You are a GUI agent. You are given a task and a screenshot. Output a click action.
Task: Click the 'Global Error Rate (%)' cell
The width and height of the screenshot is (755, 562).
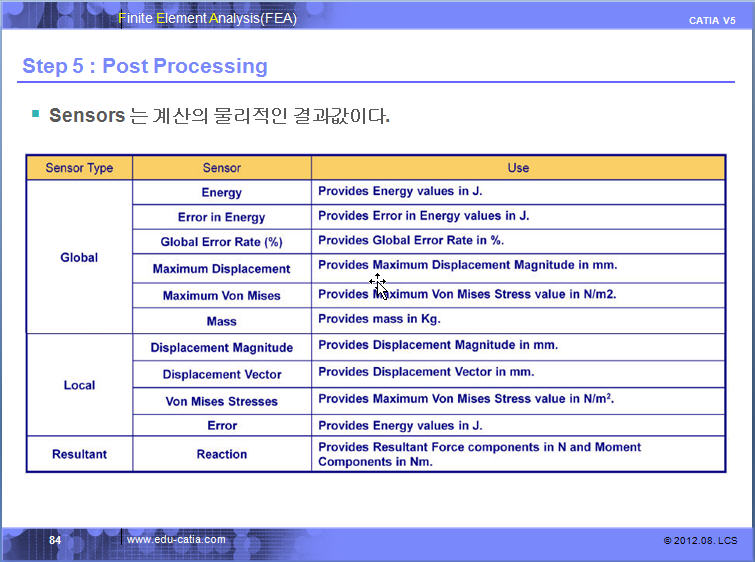point(221,242)
